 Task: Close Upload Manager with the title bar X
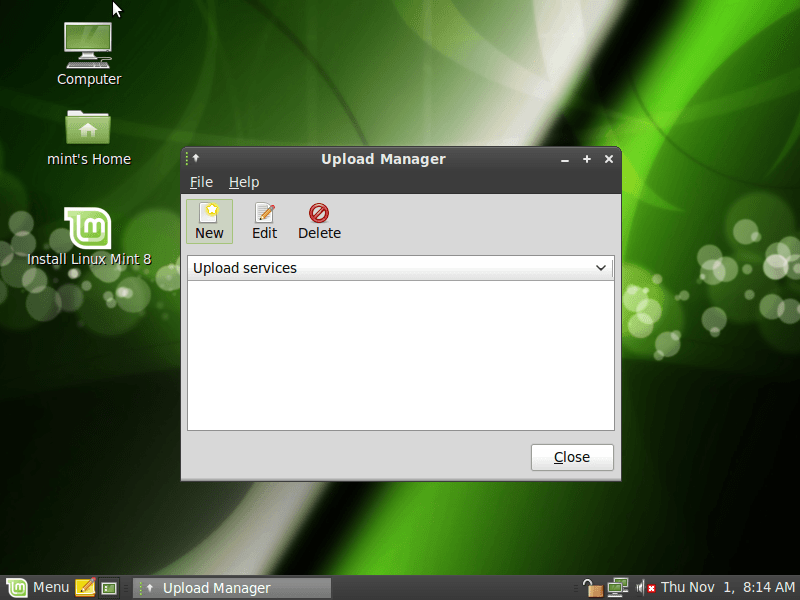pyautogui.click(x=609, y=159)
